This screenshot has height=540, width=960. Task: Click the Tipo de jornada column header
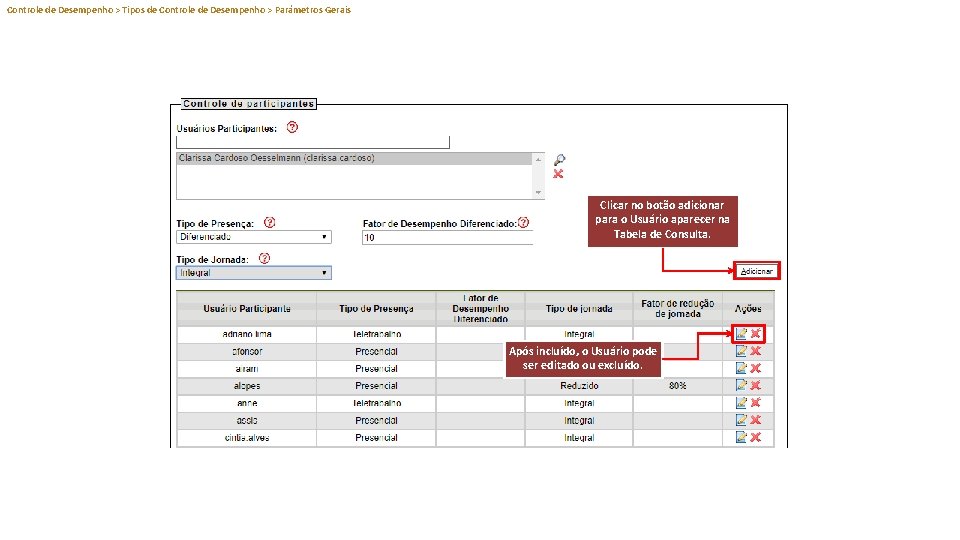579,309
